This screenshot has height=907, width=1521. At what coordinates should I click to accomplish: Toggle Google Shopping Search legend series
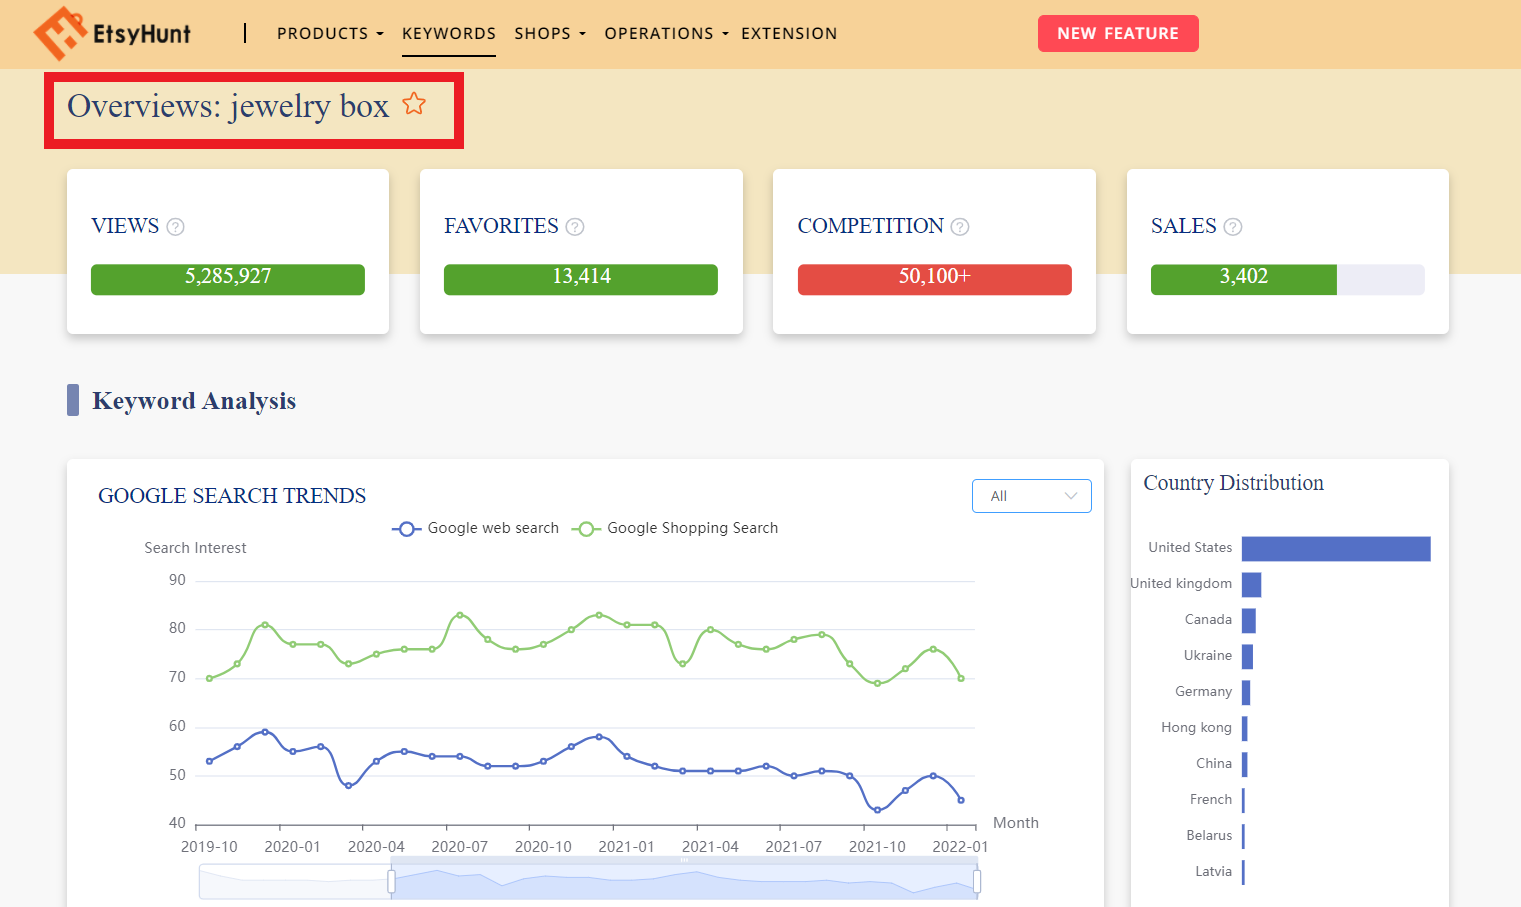tap(675, 528)
